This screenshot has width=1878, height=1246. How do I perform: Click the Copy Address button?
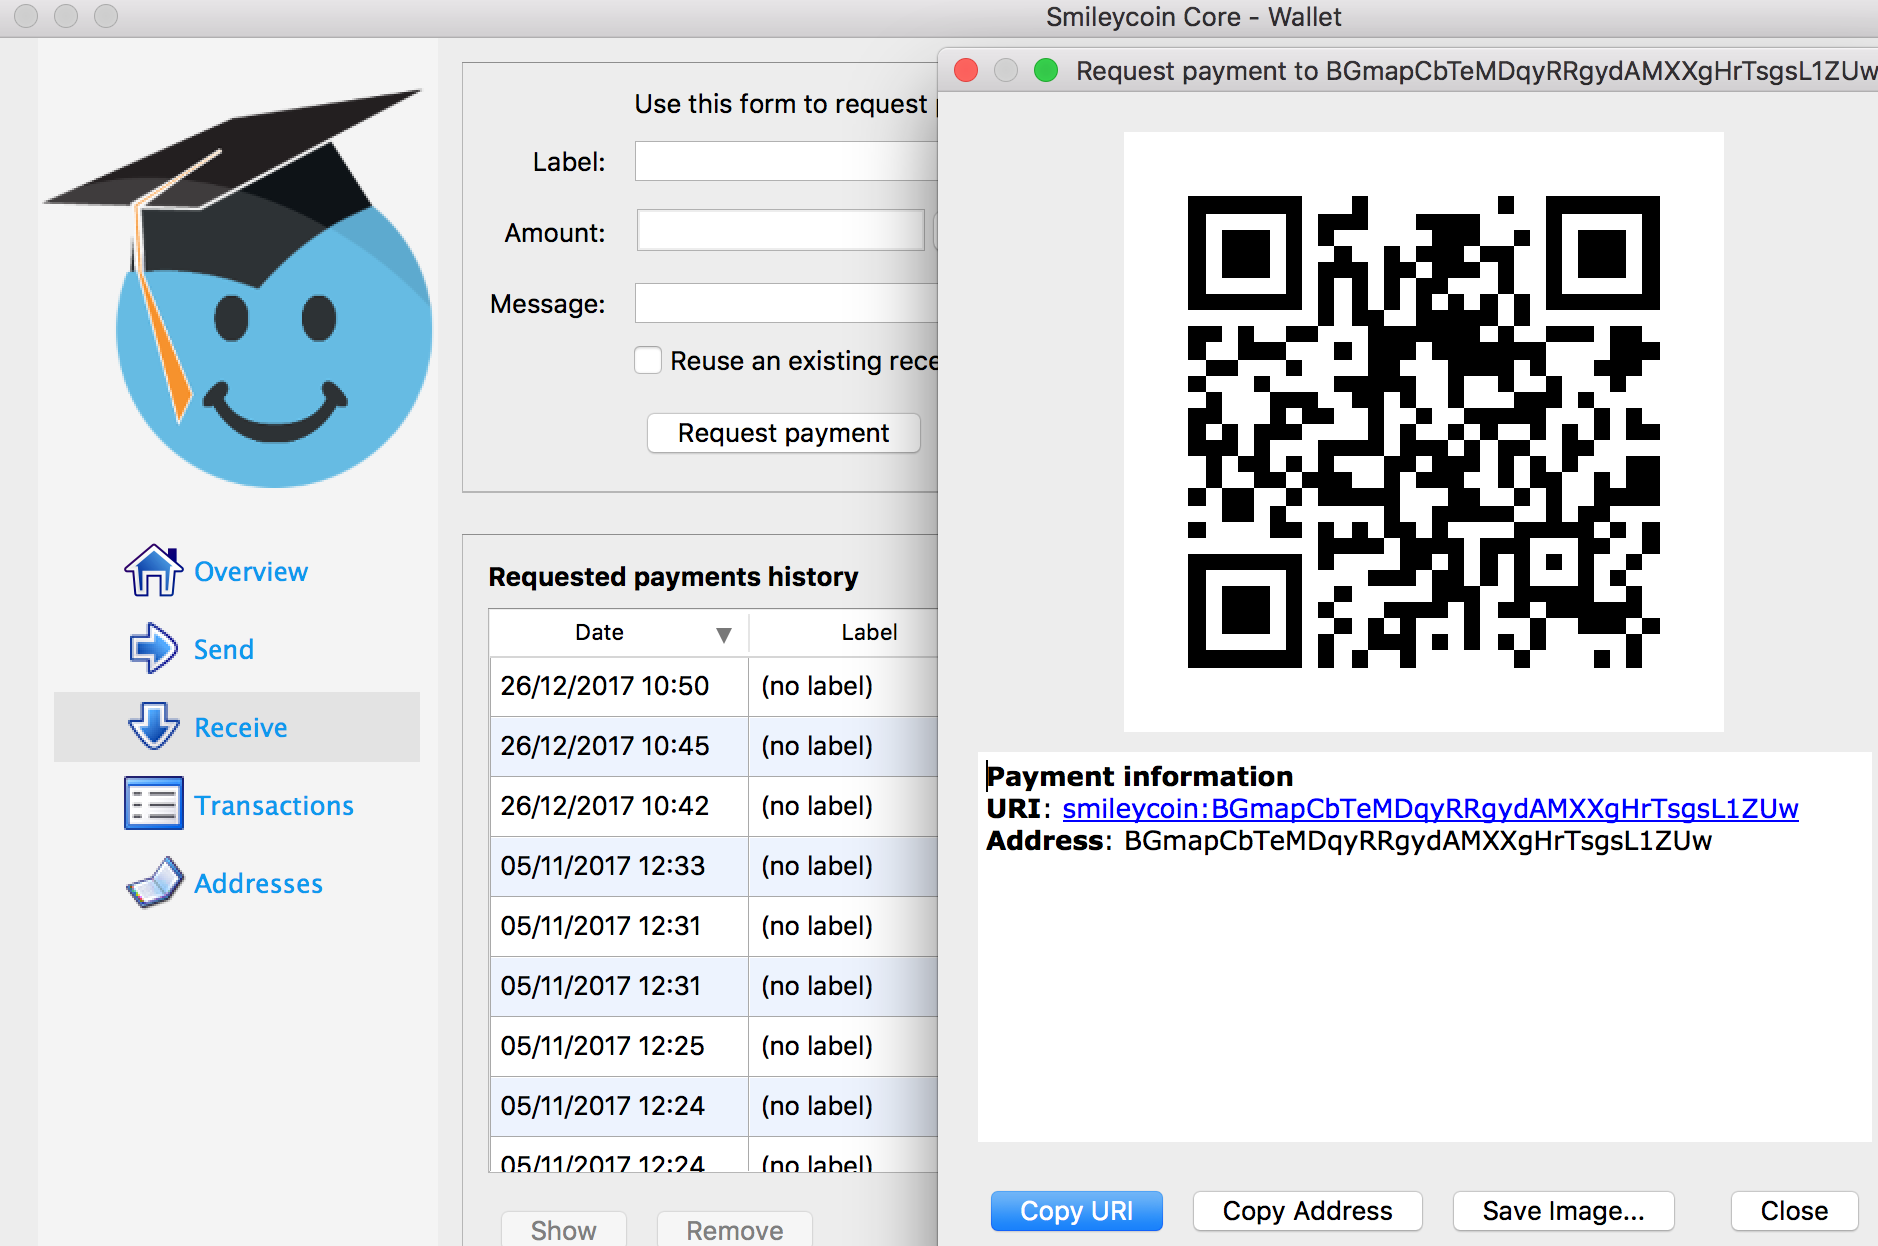[x=1307, y=1211]
